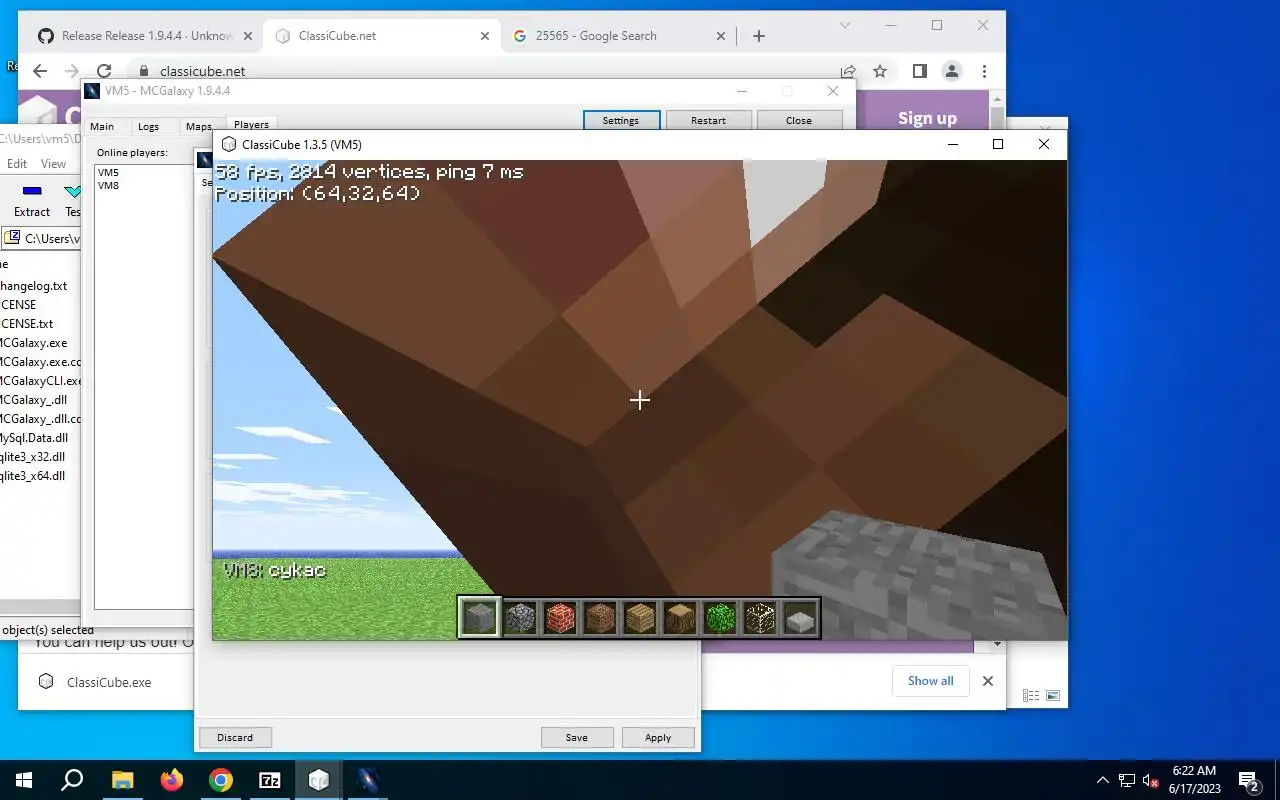Switch to ClassiCube from the taskbar
Image resolution: width=1280 pixels, height=800 pixels.
(319, 780)
